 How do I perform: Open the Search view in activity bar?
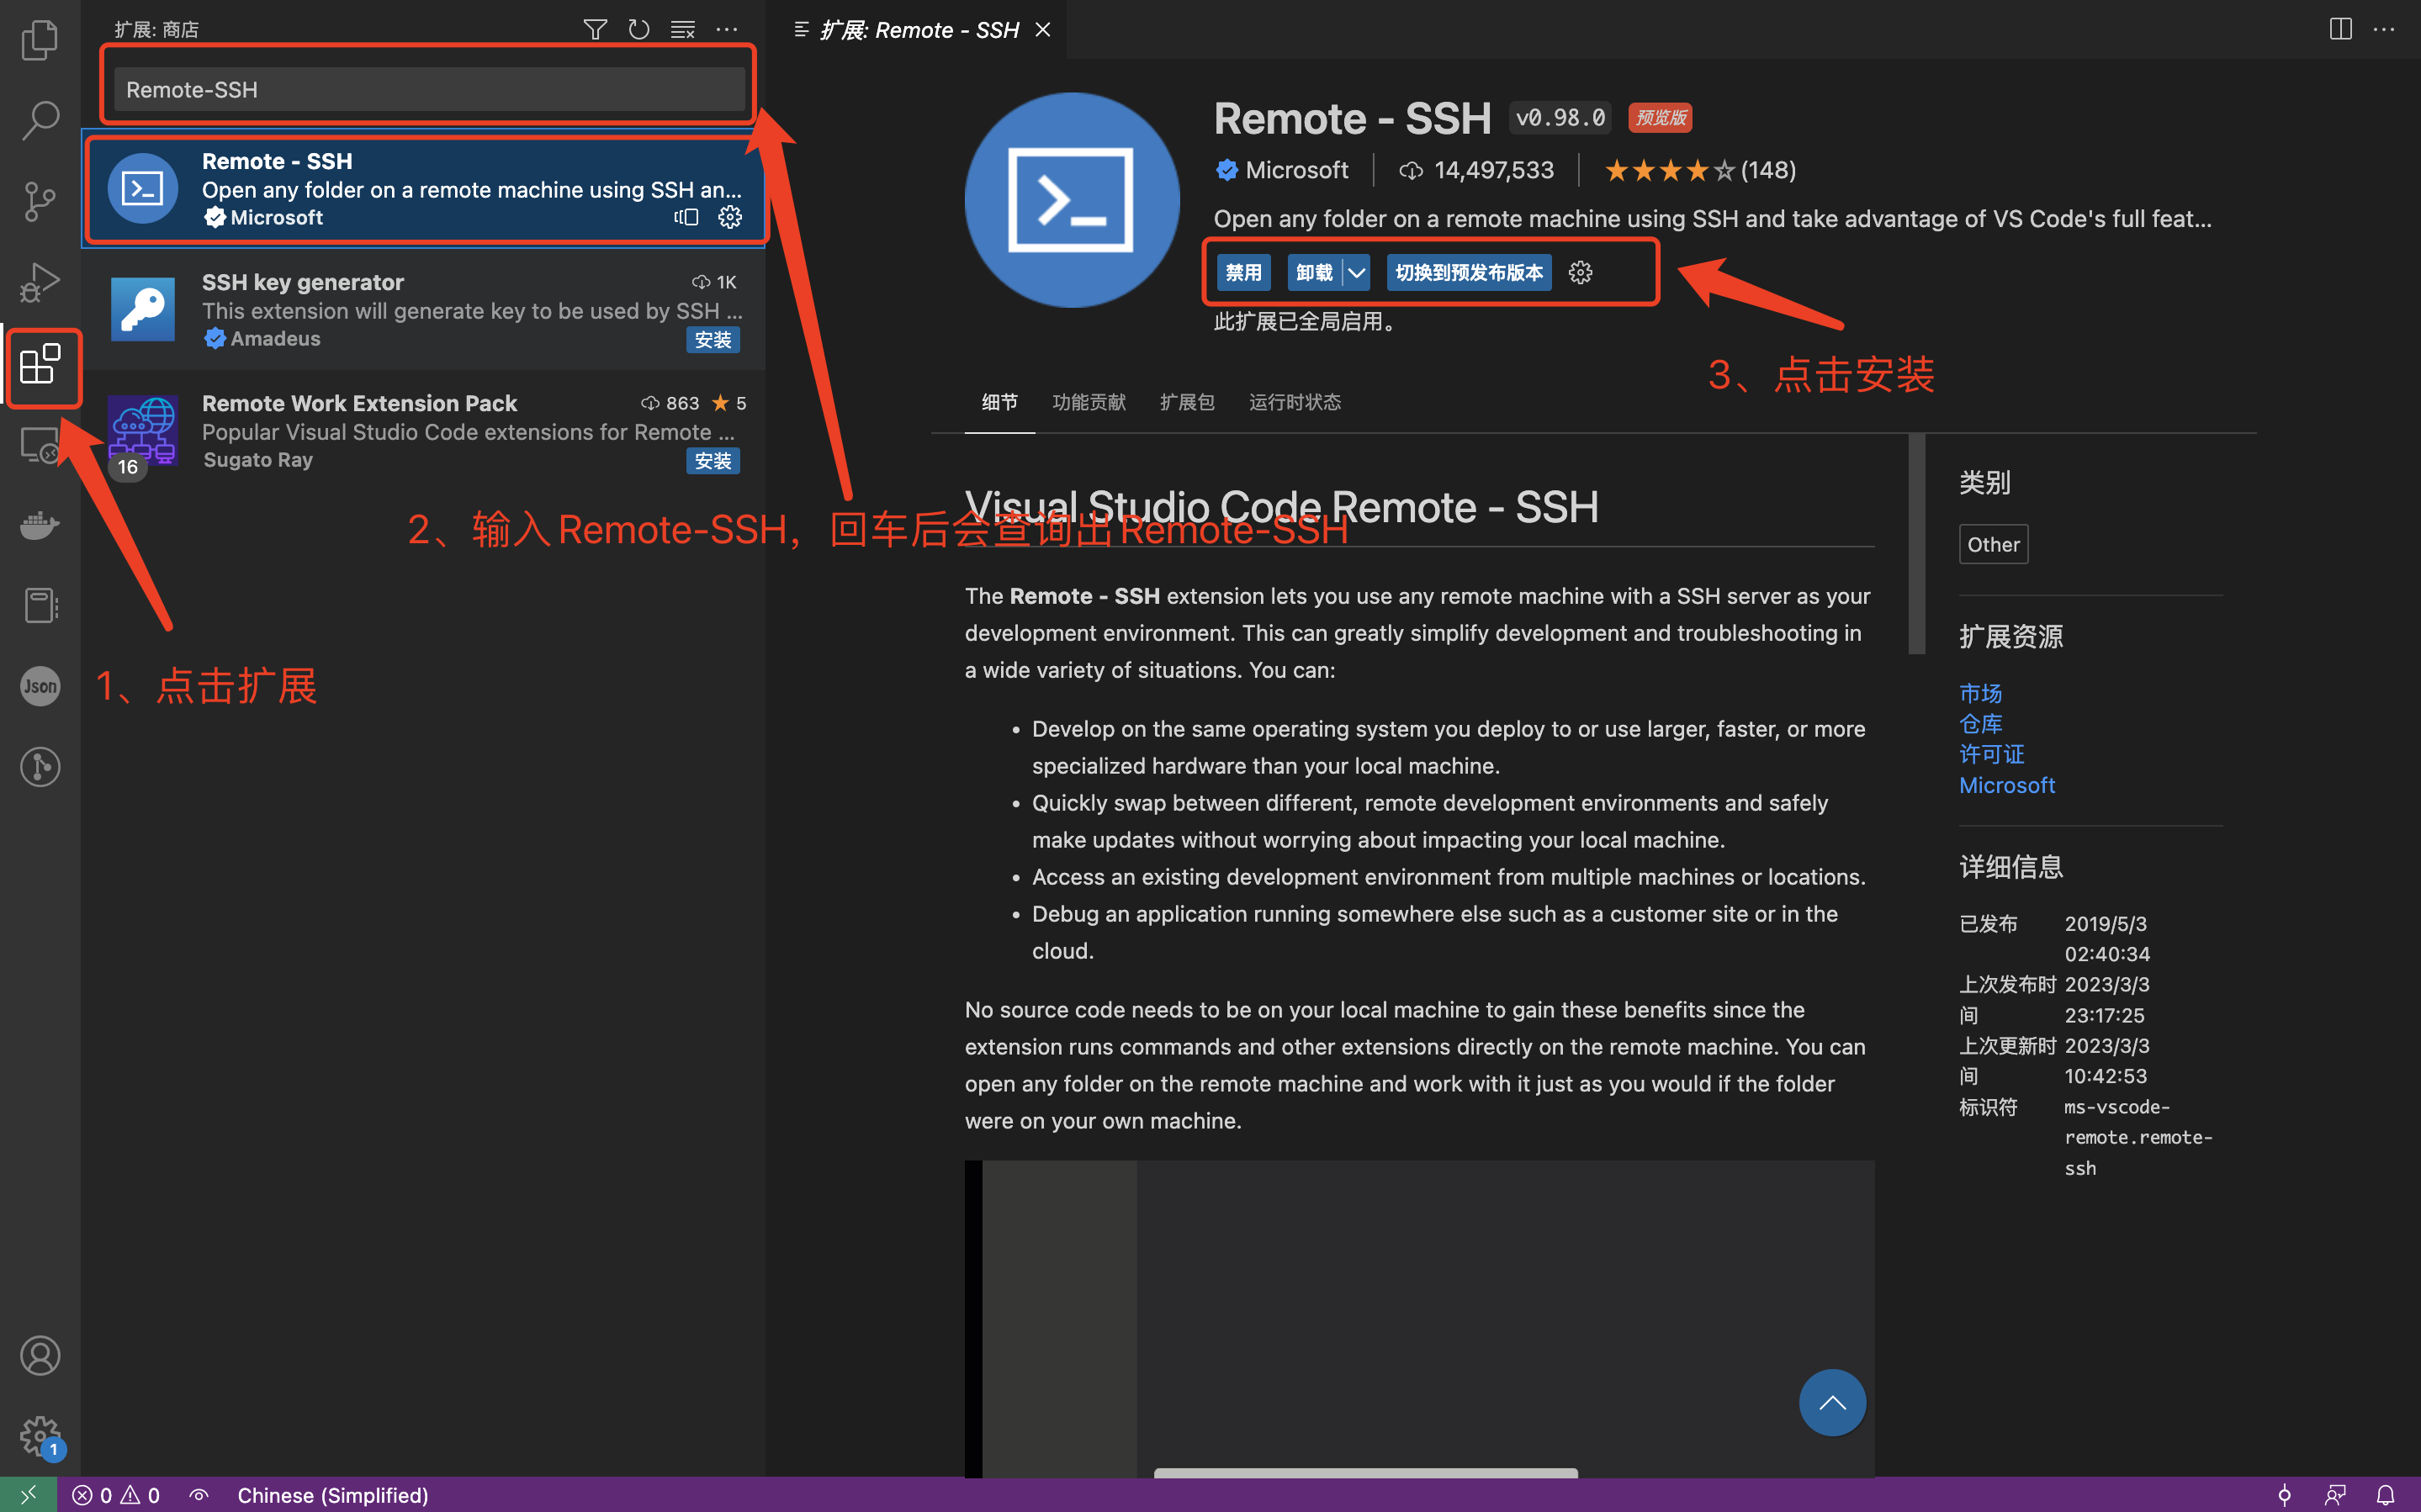coord(40,120)
